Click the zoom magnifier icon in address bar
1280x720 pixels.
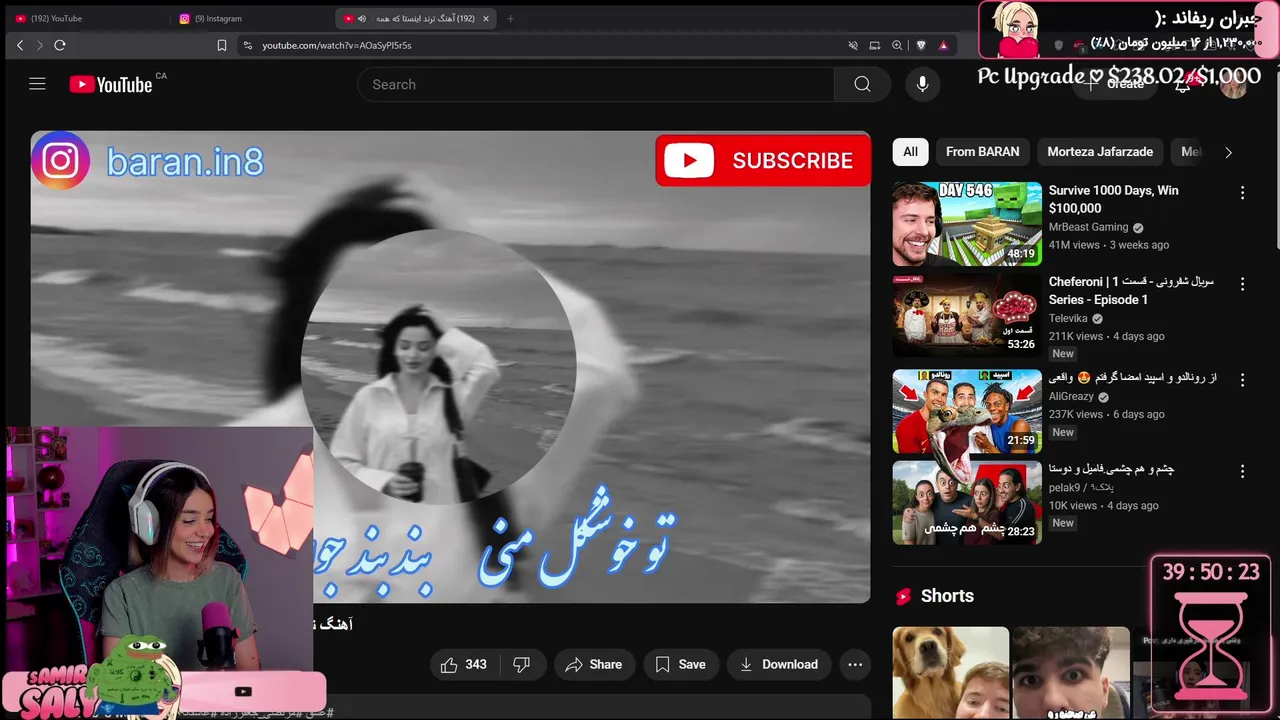coord(897,45)
